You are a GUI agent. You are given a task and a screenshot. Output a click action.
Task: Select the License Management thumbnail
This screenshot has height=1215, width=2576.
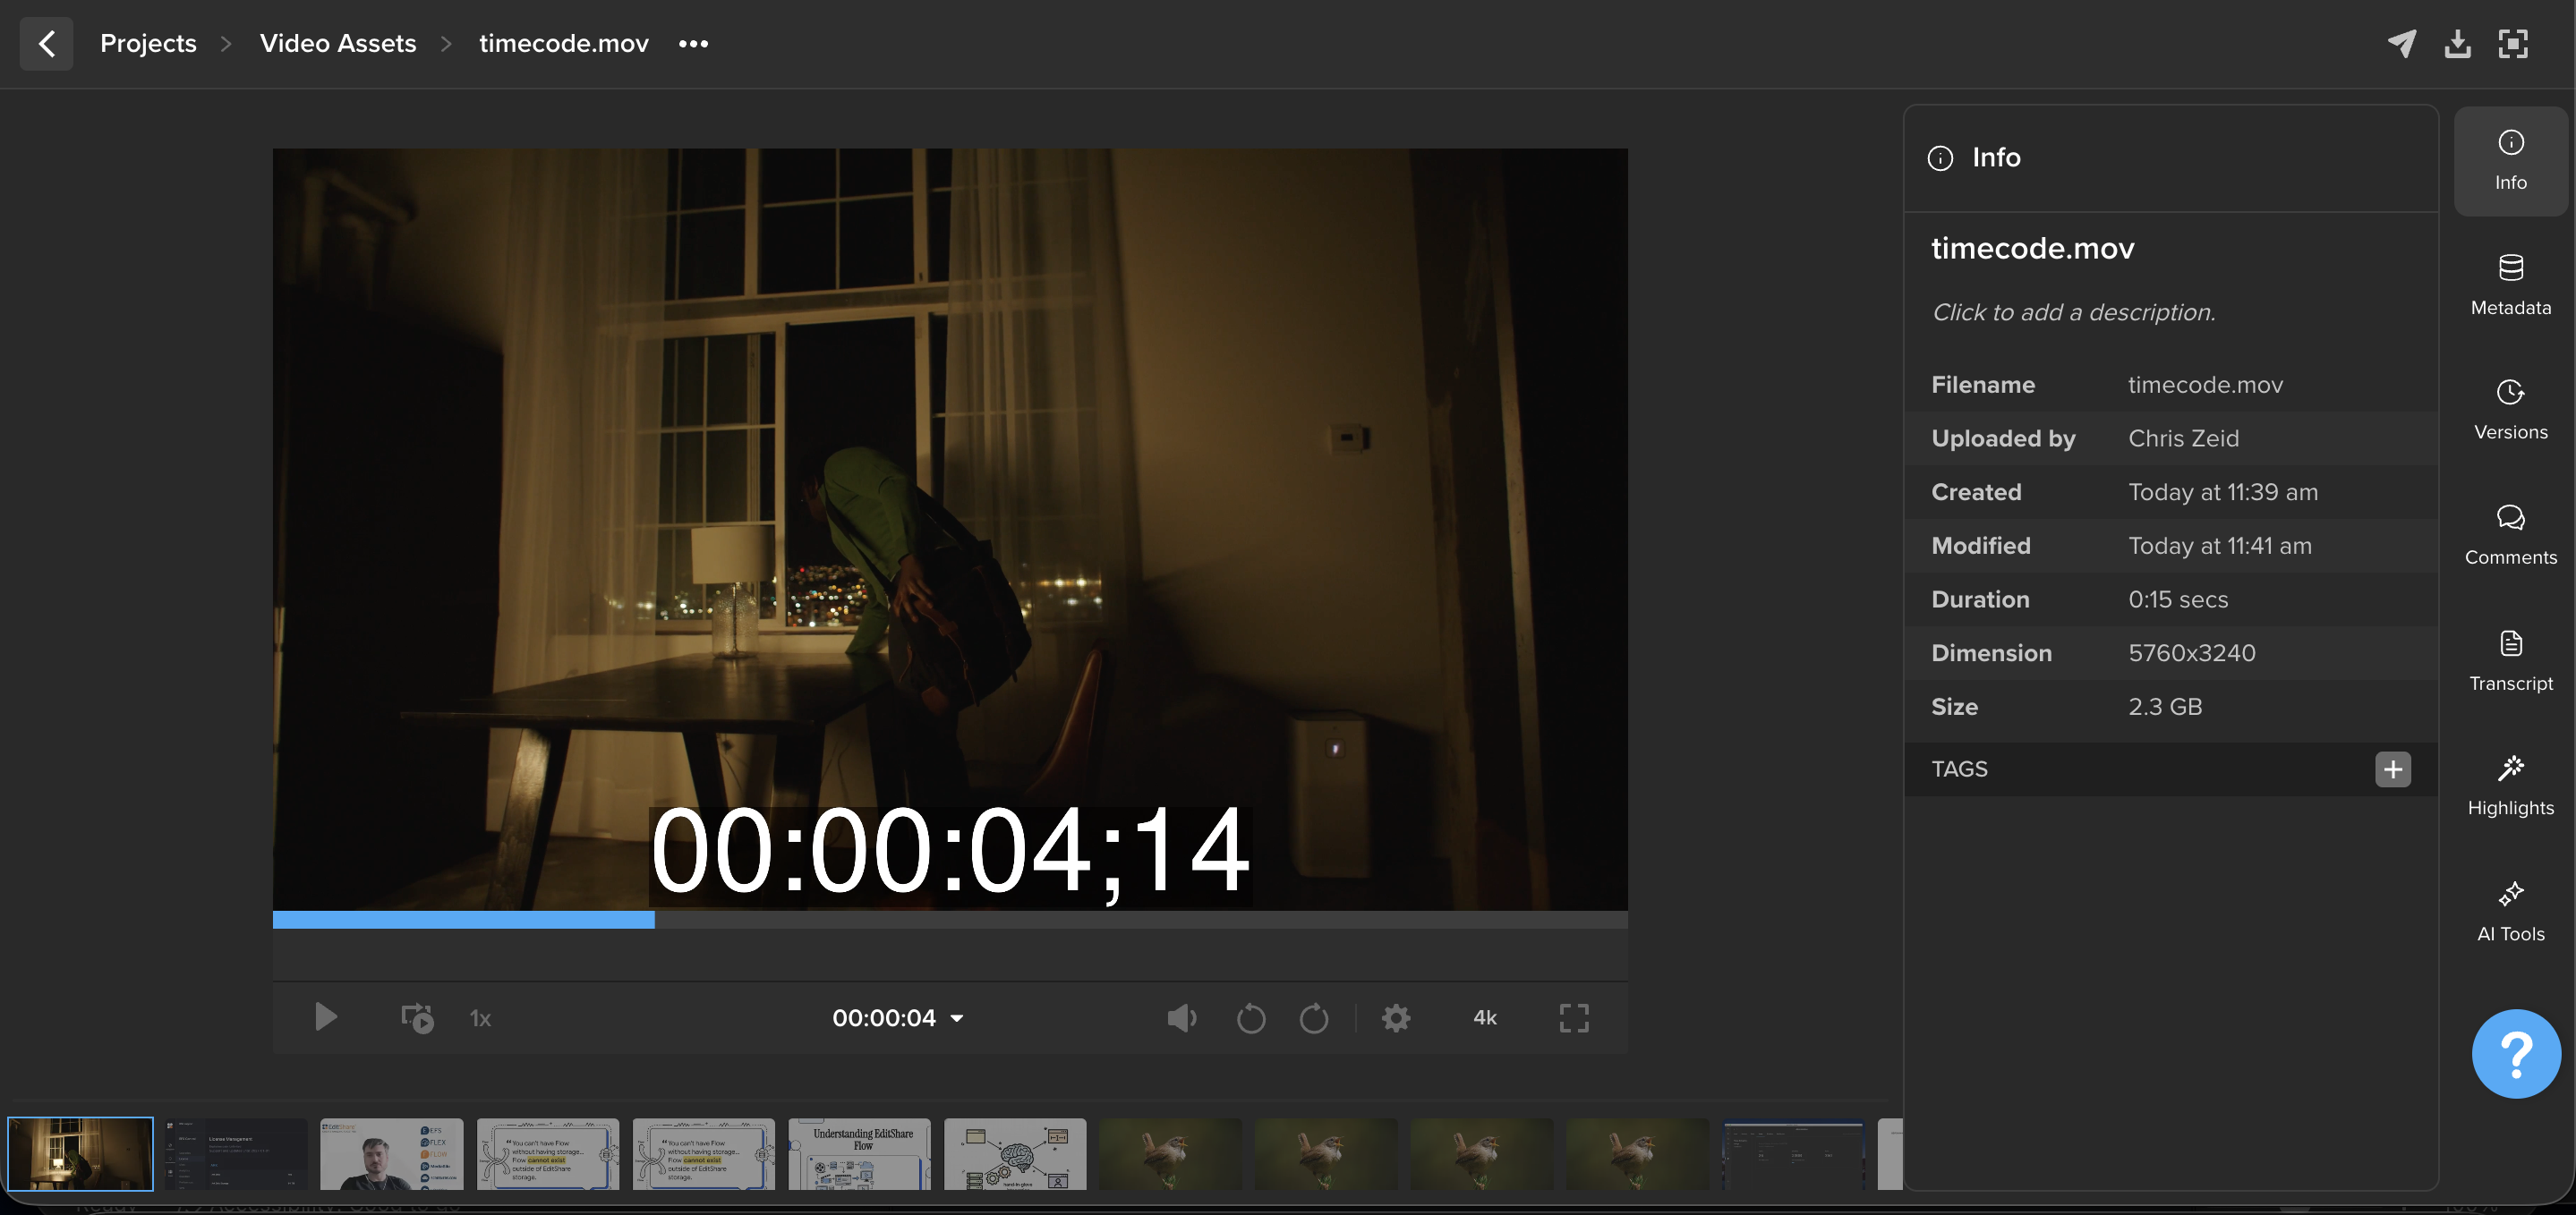(236, 1153)
